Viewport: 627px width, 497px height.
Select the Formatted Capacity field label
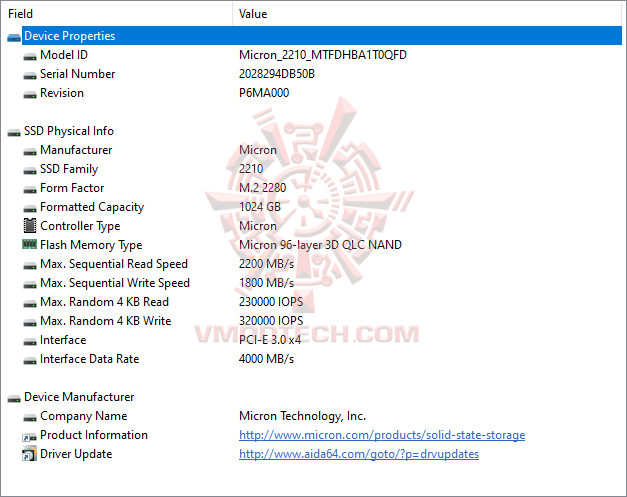(x=92, y=207)
